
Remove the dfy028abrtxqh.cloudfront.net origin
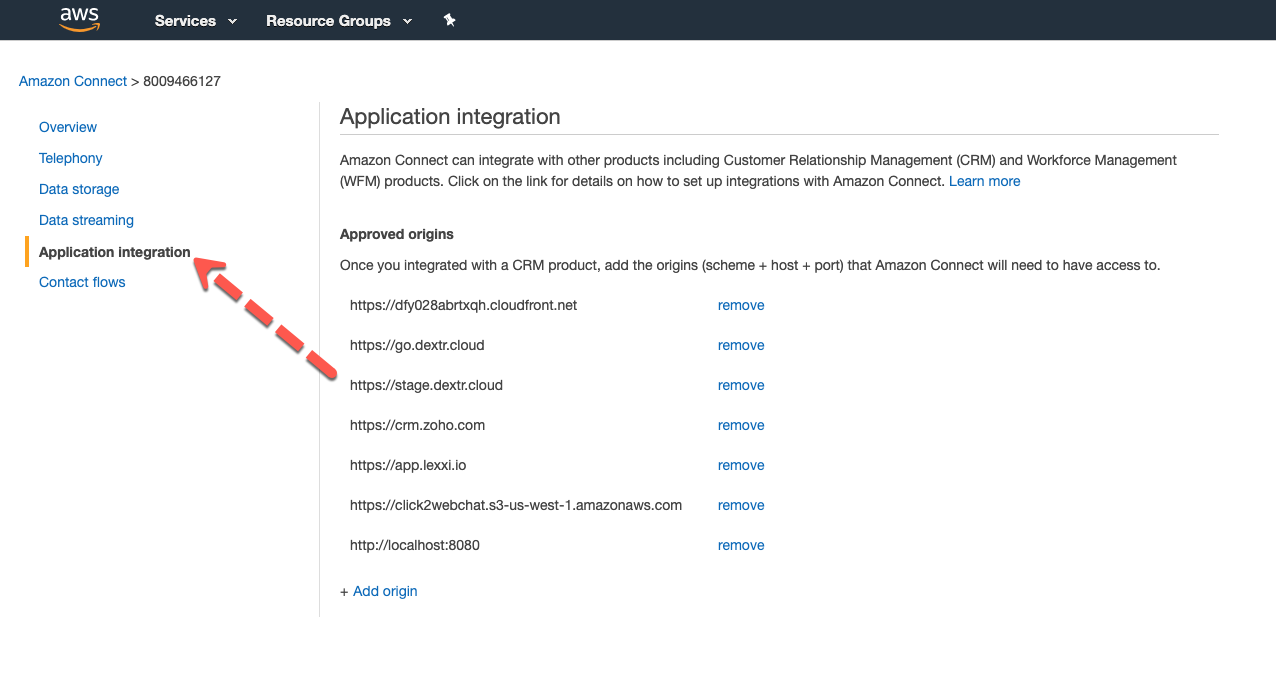741,305
